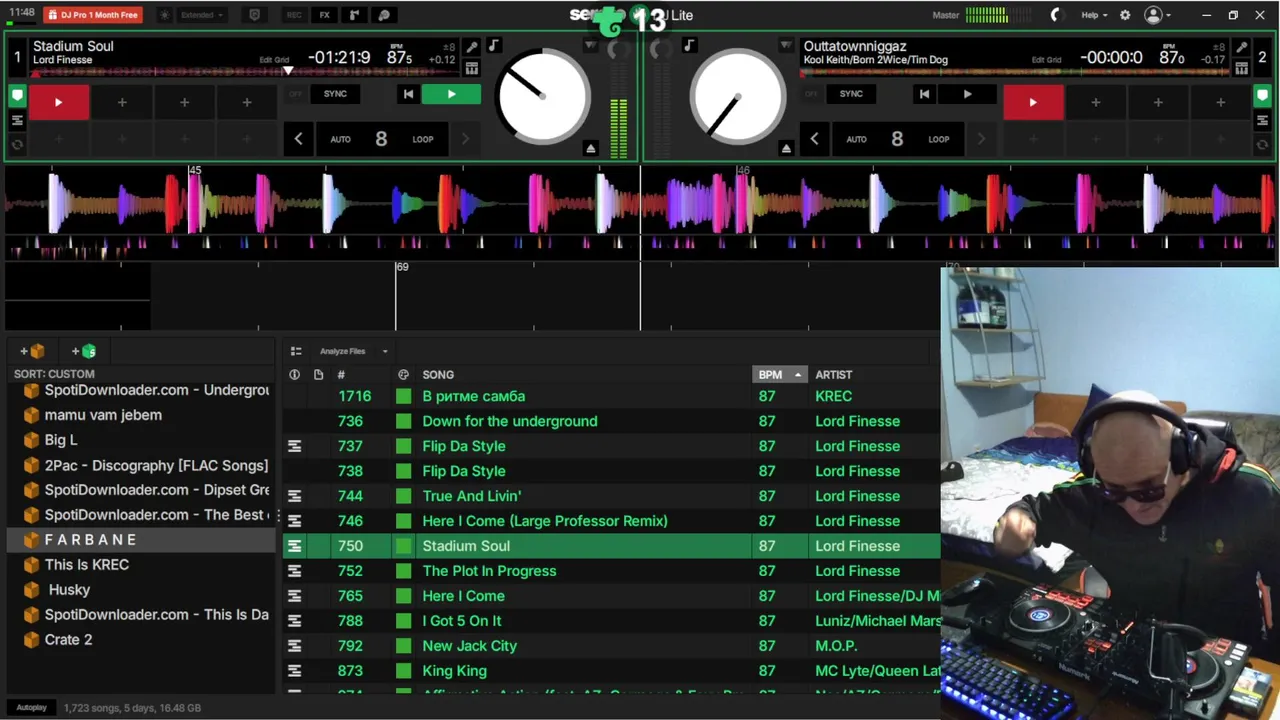
Task: Add a new crate
Action: coord(32,351)
